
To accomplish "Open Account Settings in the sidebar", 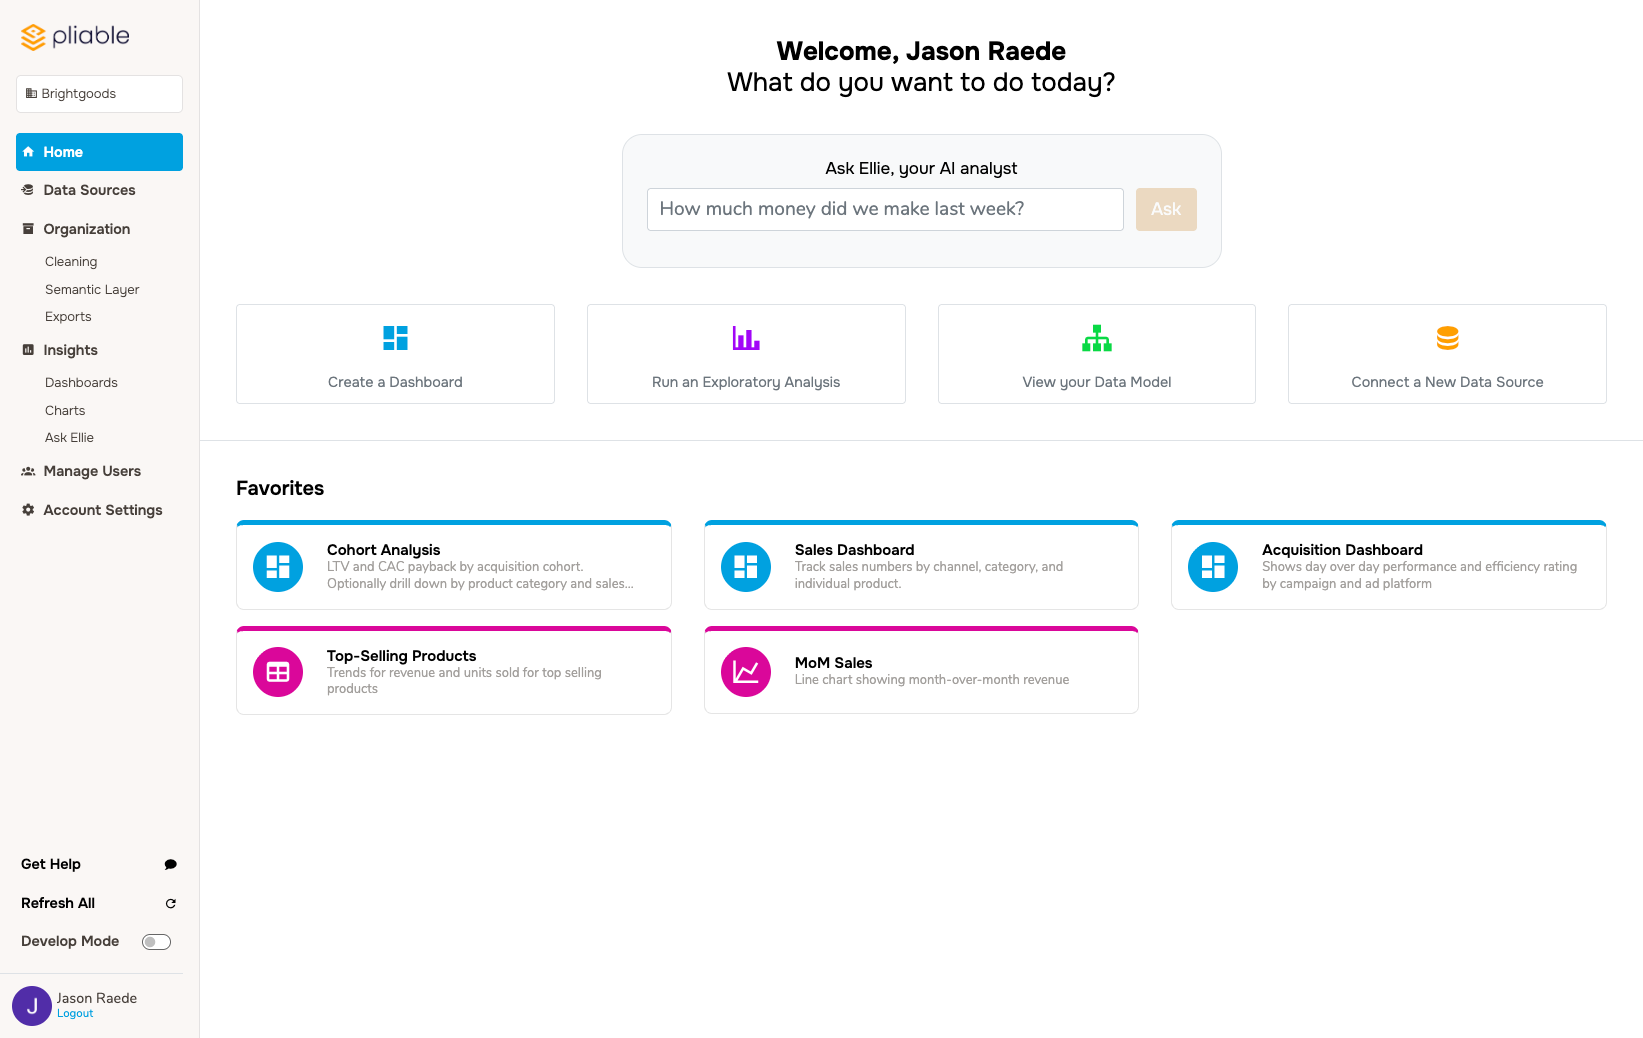I will click(x=102, y=510).
